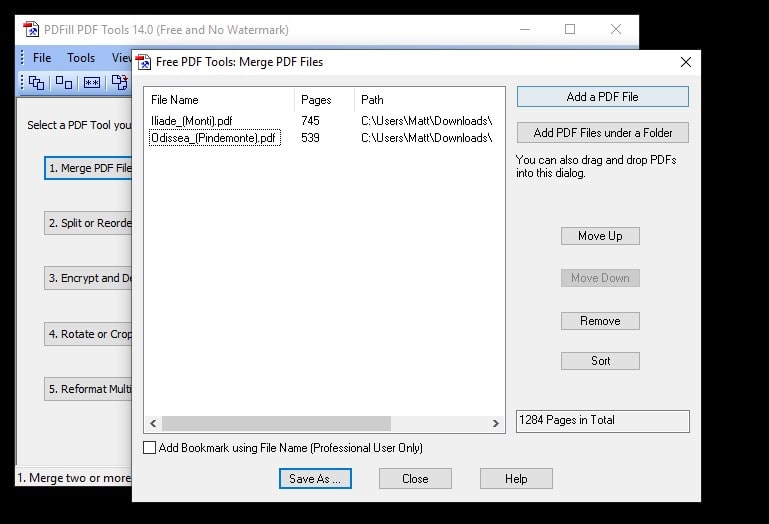Click the Close button in merge dialog
The width and height of the screenshot is (769, 524).
pyautogui.click(x=415, y=478)
